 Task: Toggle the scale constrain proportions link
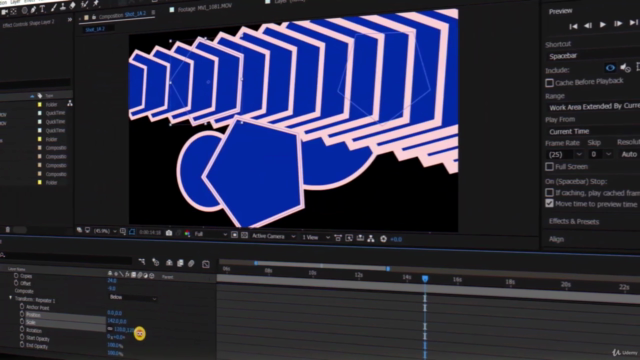point(110,329)
